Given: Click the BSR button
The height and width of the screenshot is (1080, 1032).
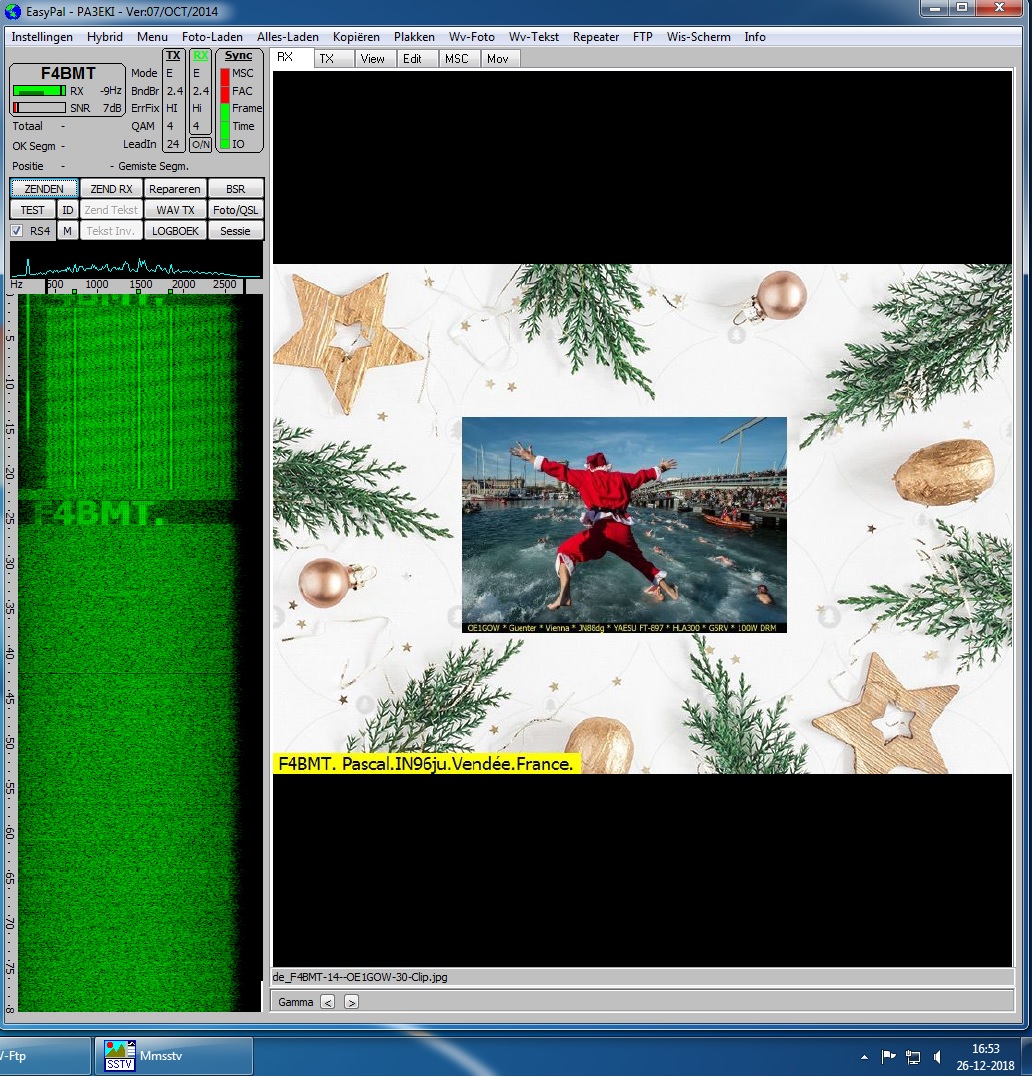Looking at the screenshot, I should pos(236,189).
